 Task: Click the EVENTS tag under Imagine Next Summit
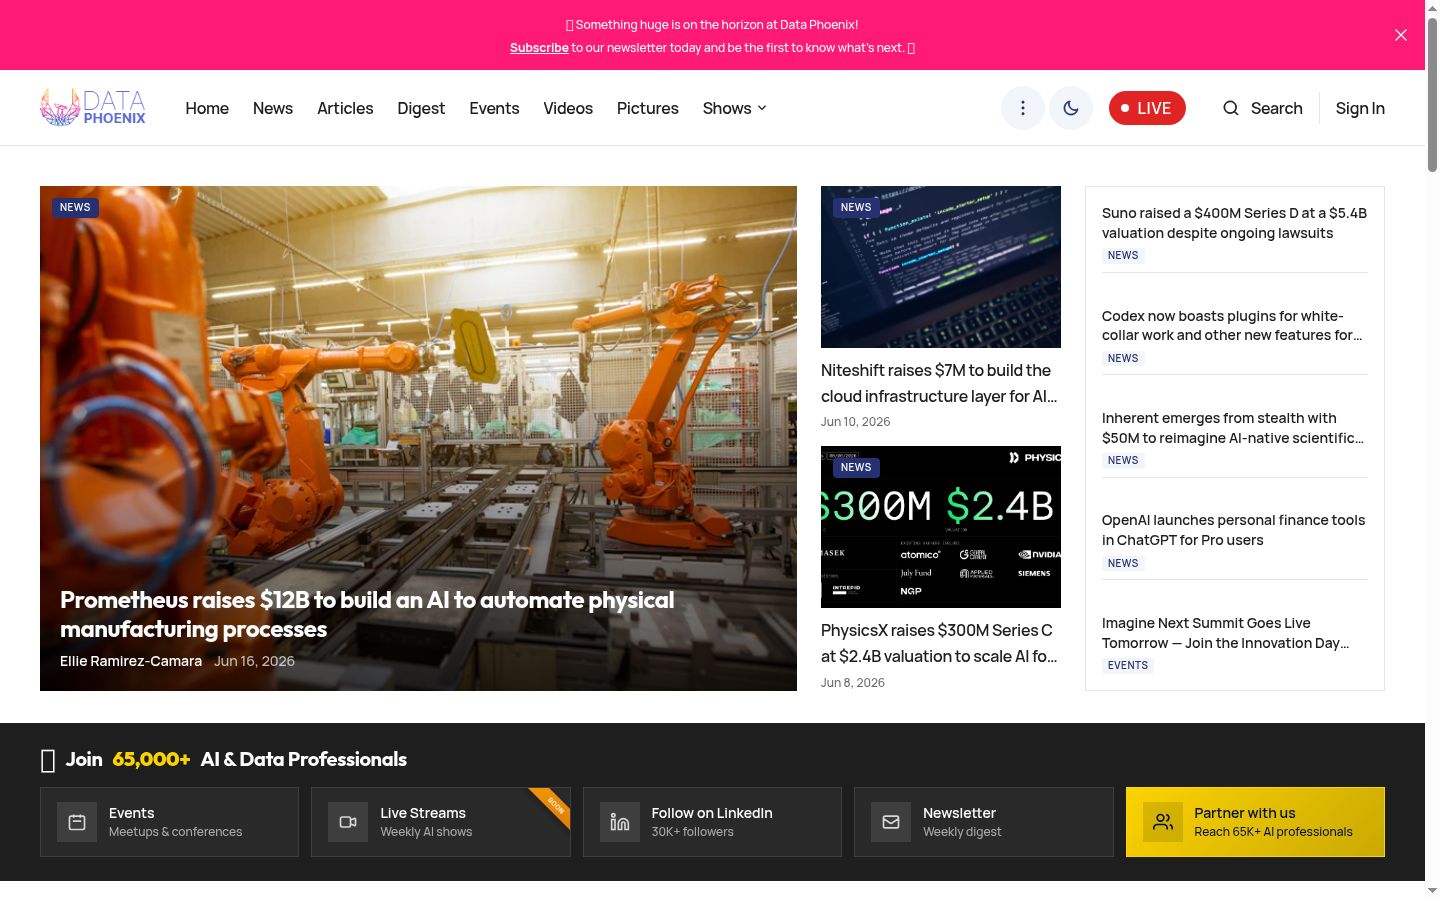coord(1128,665)
